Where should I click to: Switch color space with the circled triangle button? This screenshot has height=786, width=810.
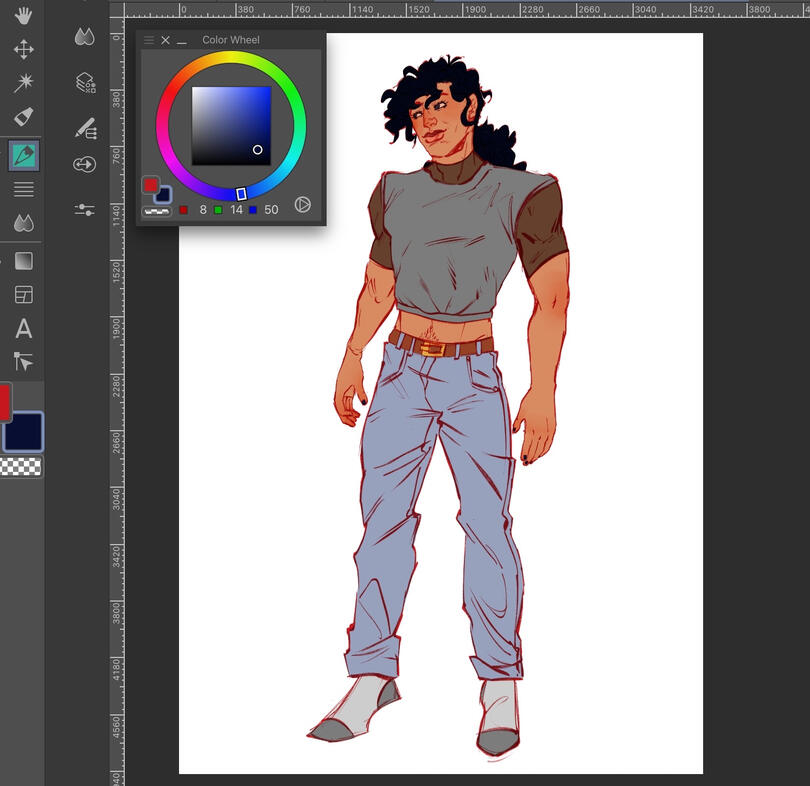pos(303,205)
